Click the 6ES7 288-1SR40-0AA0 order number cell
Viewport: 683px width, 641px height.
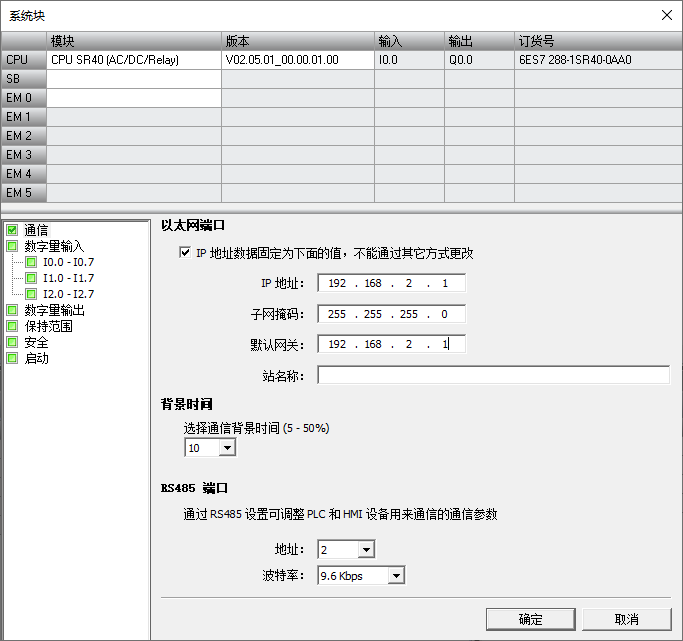[598, 60]
